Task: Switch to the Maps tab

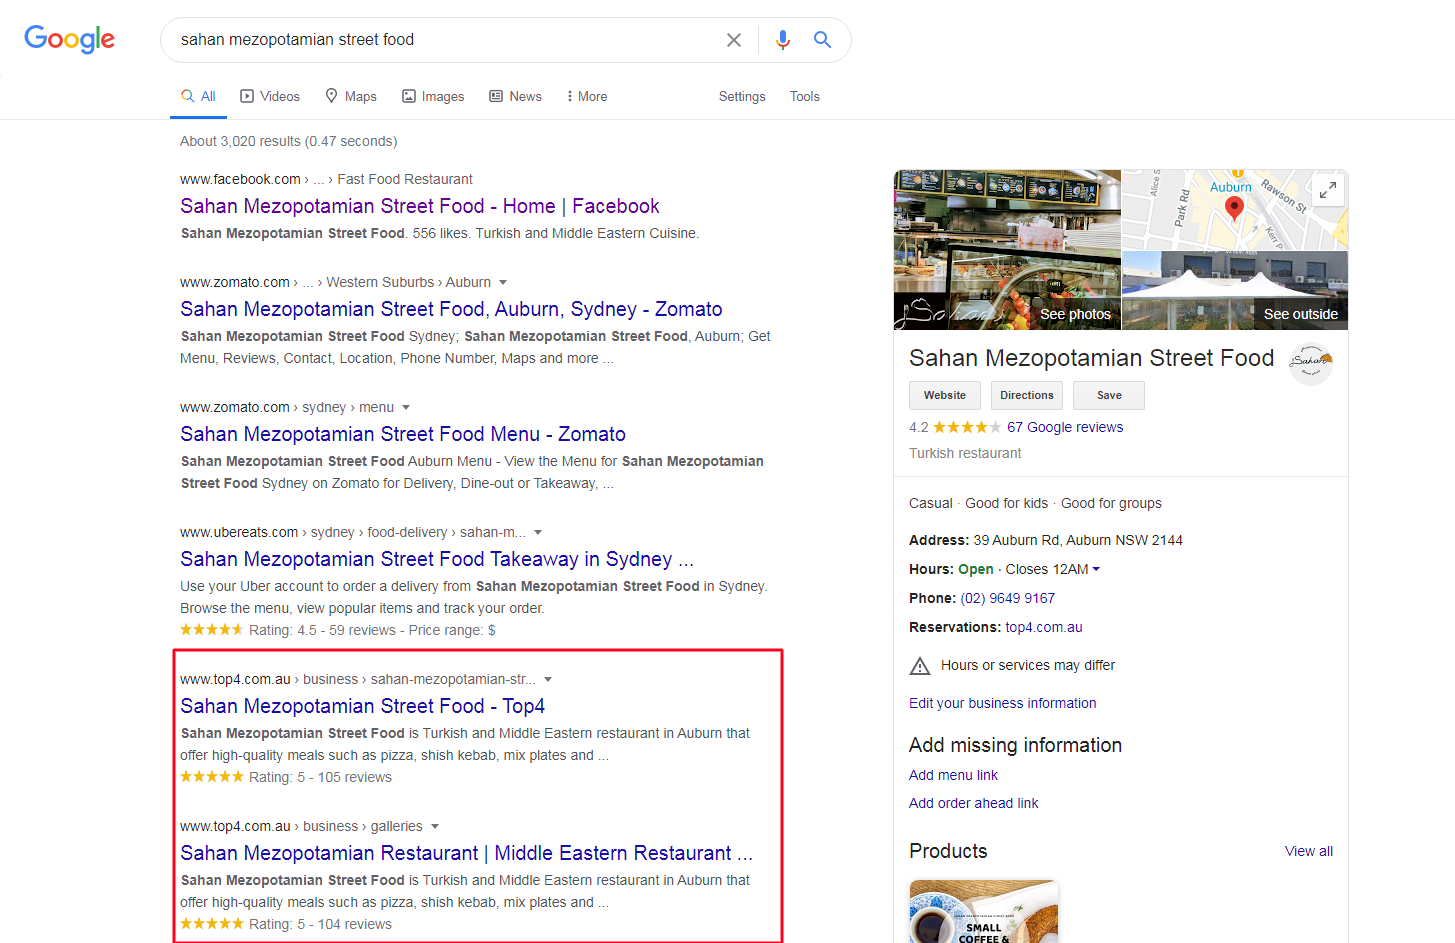Action: 351,97
